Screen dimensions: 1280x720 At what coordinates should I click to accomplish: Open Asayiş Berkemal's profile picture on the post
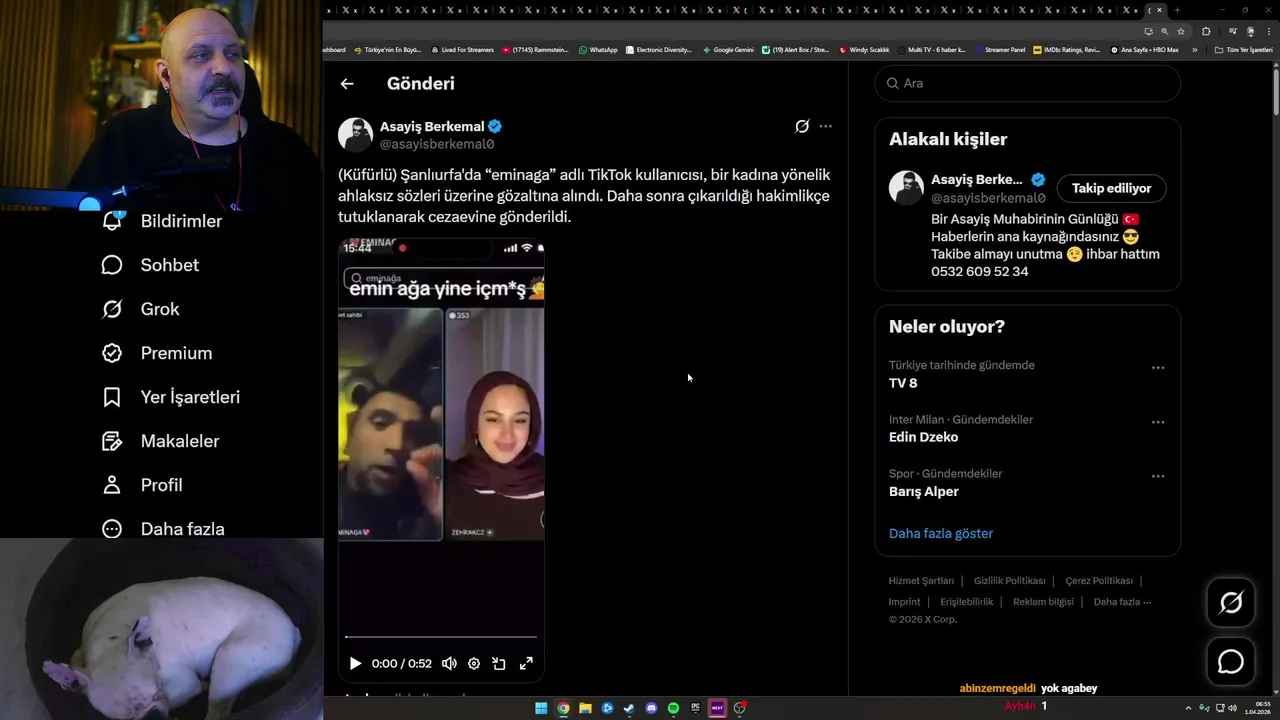point(355,135)
